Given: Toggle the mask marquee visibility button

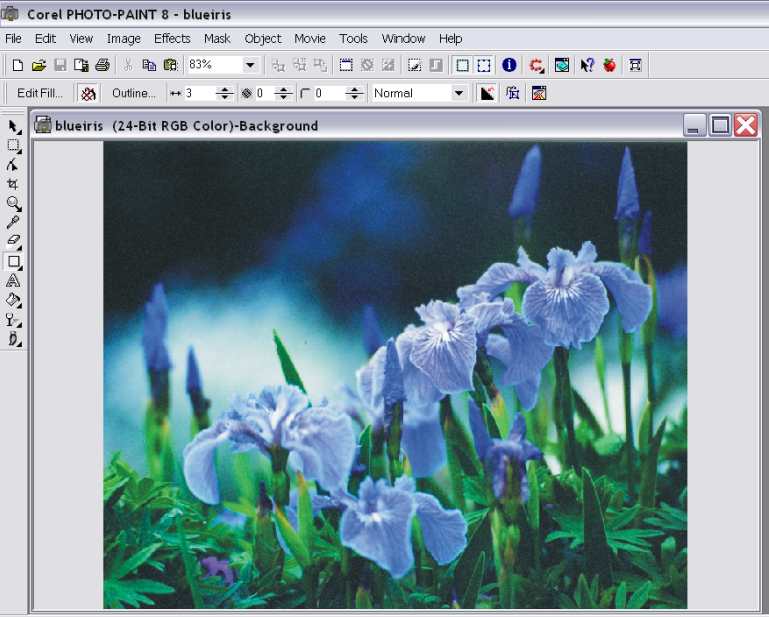Looking at the screenshot, I should click(x=484, y=65).
